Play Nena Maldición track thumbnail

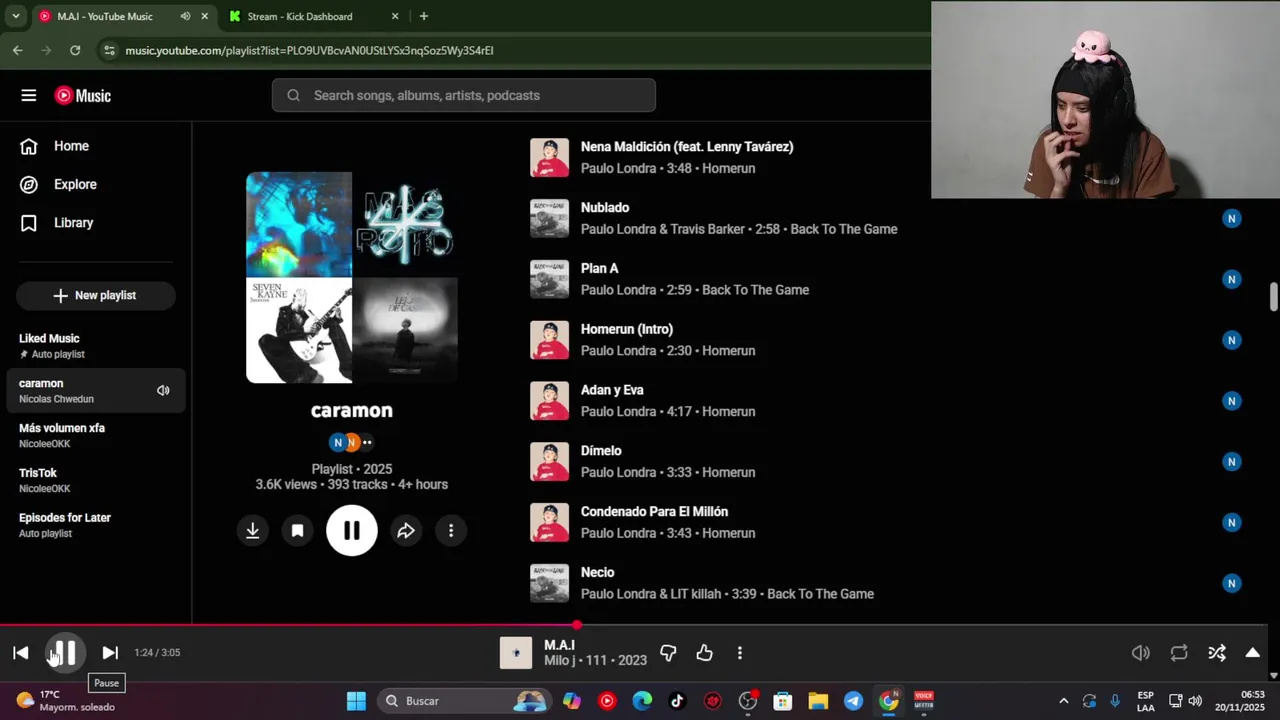[549, 158]
